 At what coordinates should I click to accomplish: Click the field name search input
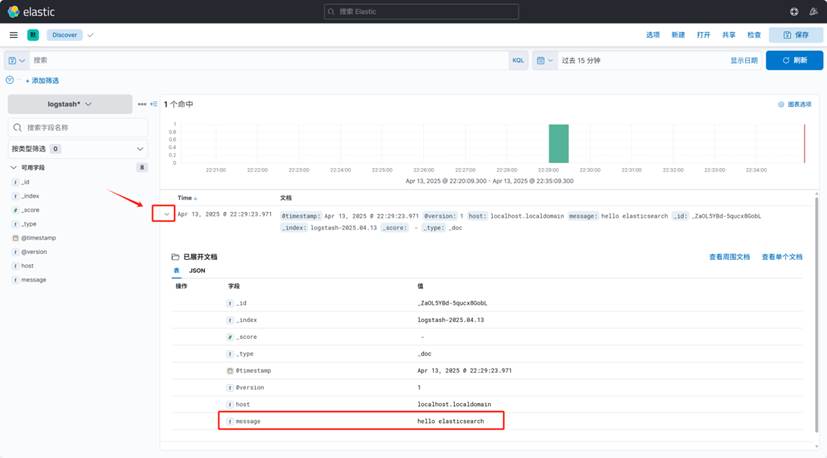(78, 128)
